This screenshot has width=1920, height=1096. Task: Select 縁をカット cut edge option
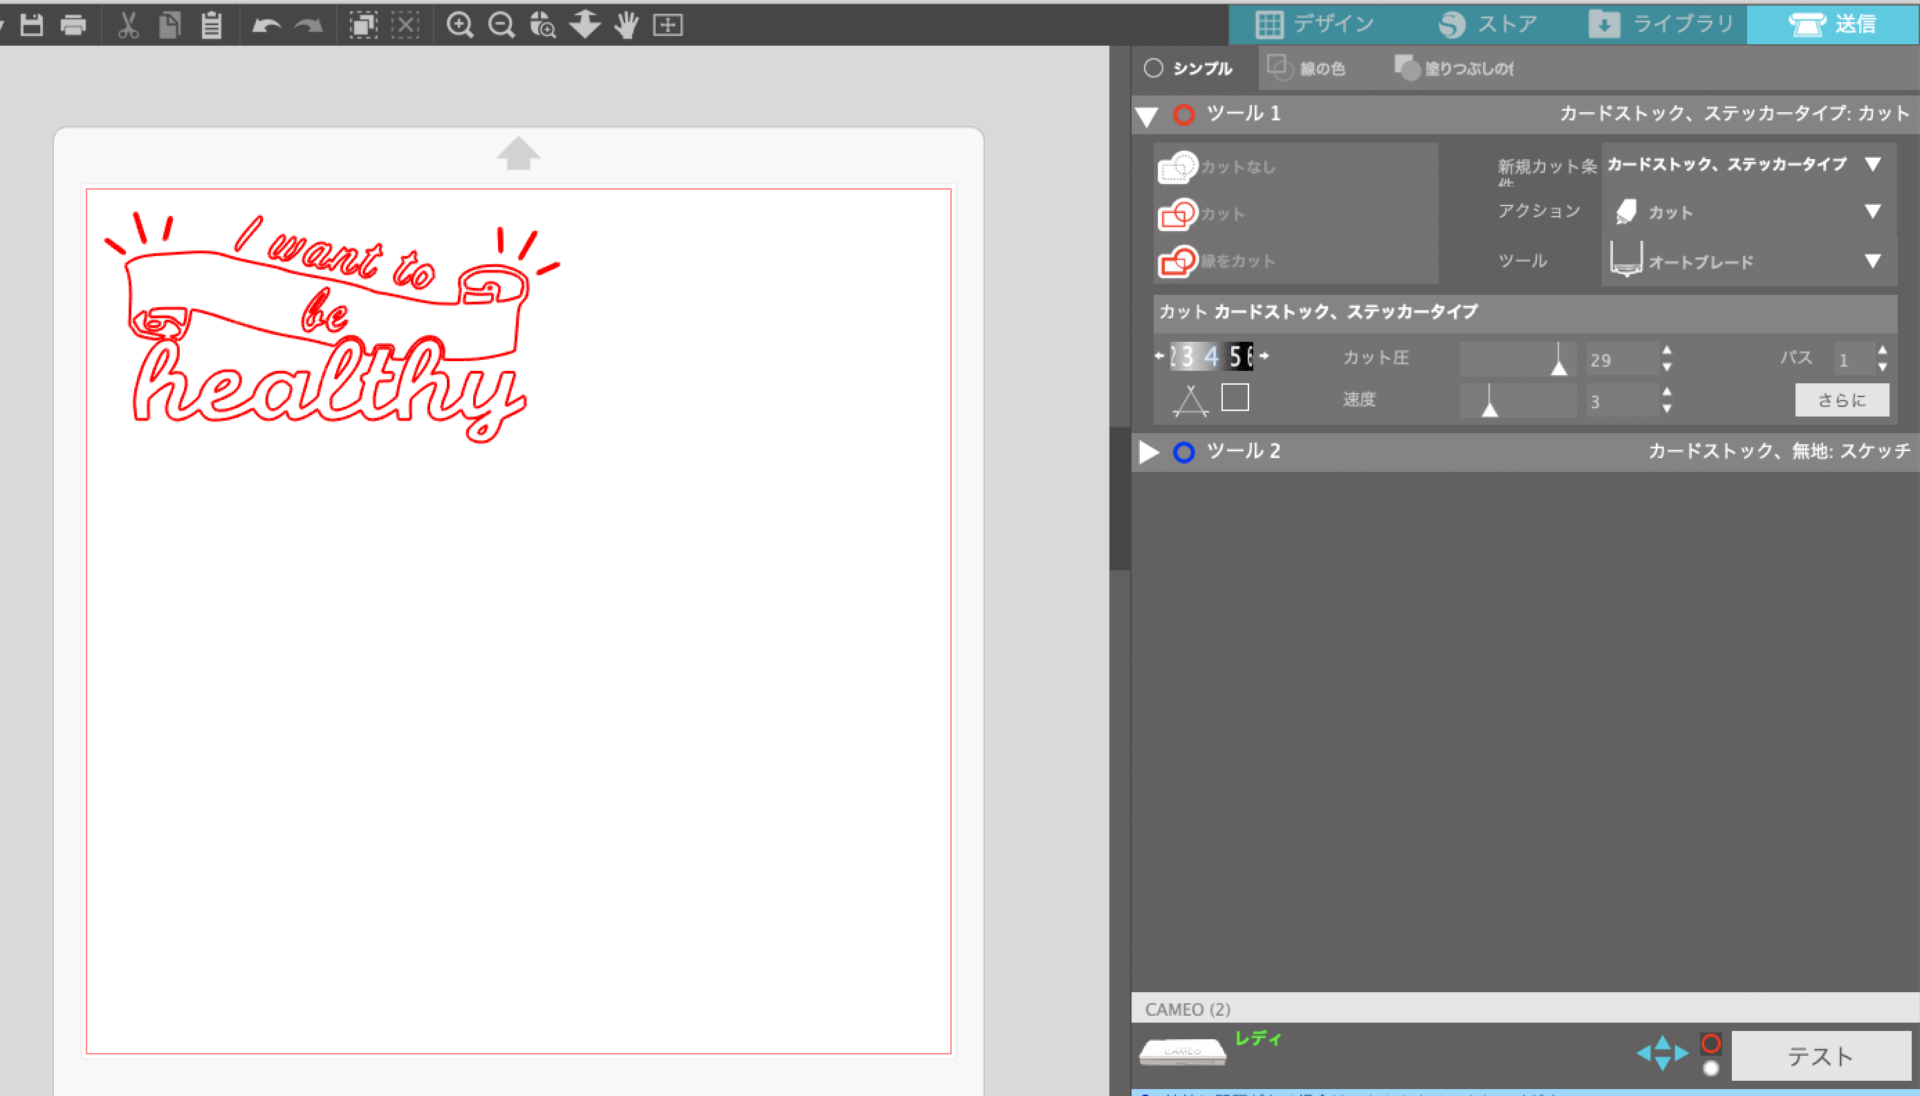pyautogui.click(x=1218, y=261)
